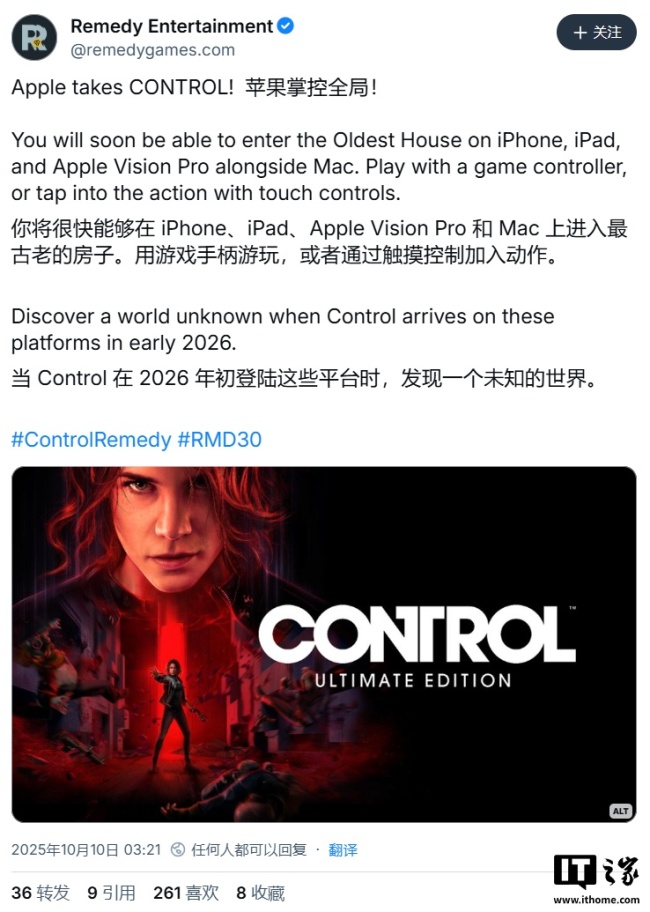This screenshot has width=650, height=912.
Task: Show the image ALT description badge
Action: [x=620, y=811]
